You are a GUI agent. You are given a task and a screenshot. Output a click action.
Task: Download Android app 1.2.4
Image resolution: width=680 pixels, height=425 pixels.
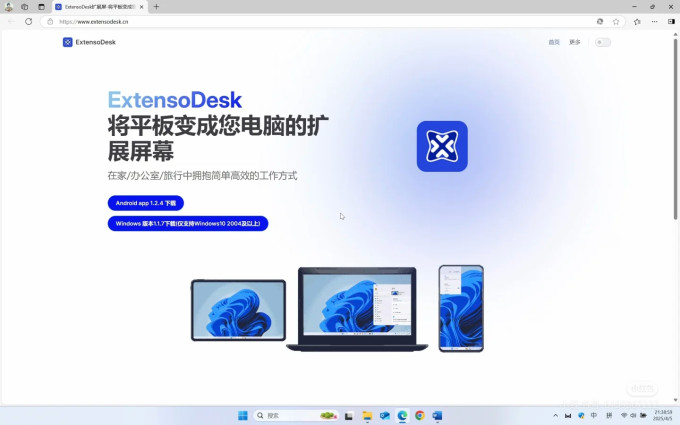(146, 203)
